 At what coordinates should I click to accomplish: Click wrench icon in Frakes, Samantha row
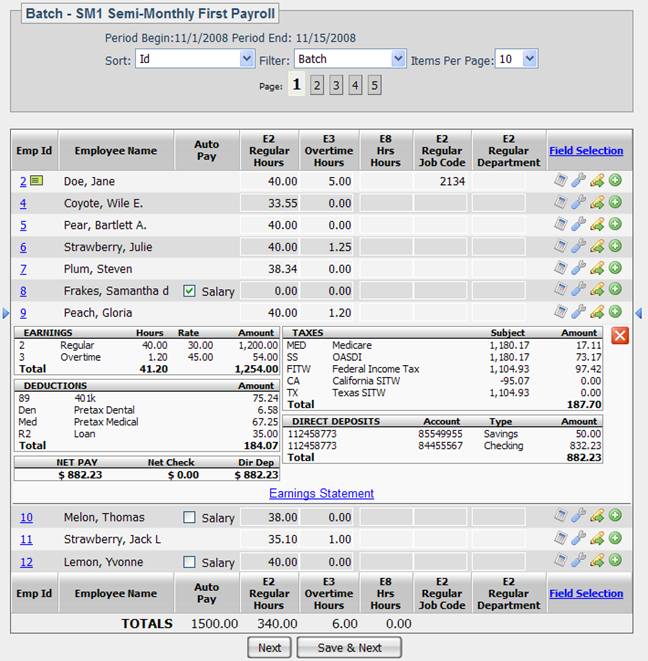578,289
